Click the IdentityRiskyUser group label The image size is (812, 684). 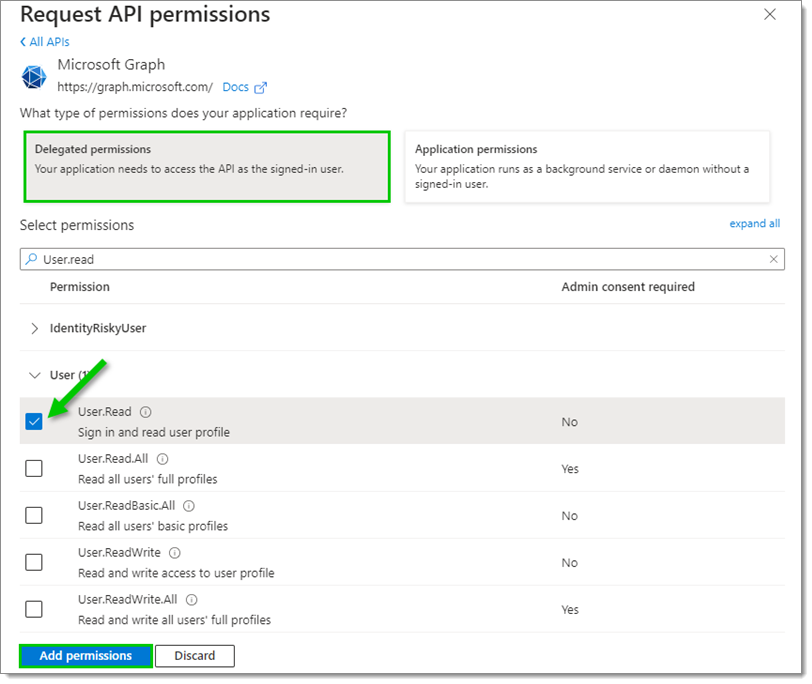coord(98,328)
